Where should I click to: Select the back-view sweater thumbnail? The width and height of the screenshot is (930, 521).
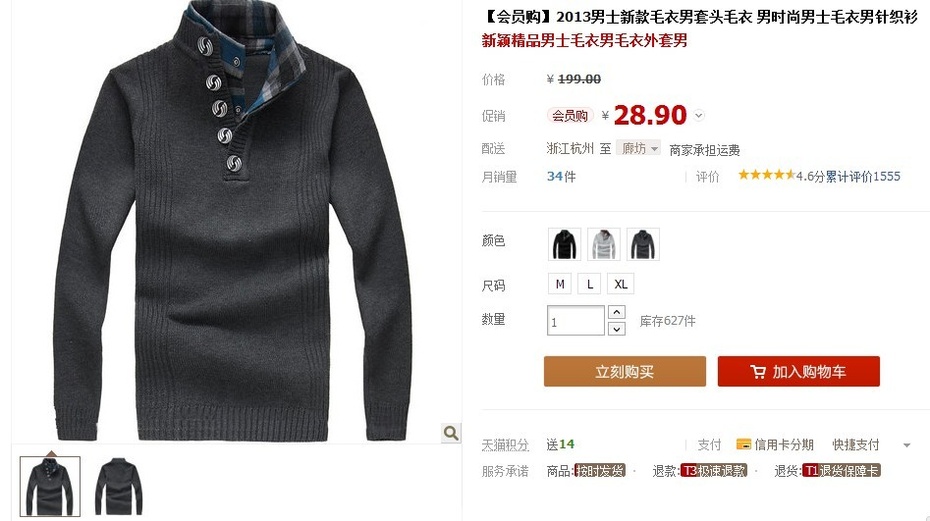pyautogui.click(x=119, y=486)
